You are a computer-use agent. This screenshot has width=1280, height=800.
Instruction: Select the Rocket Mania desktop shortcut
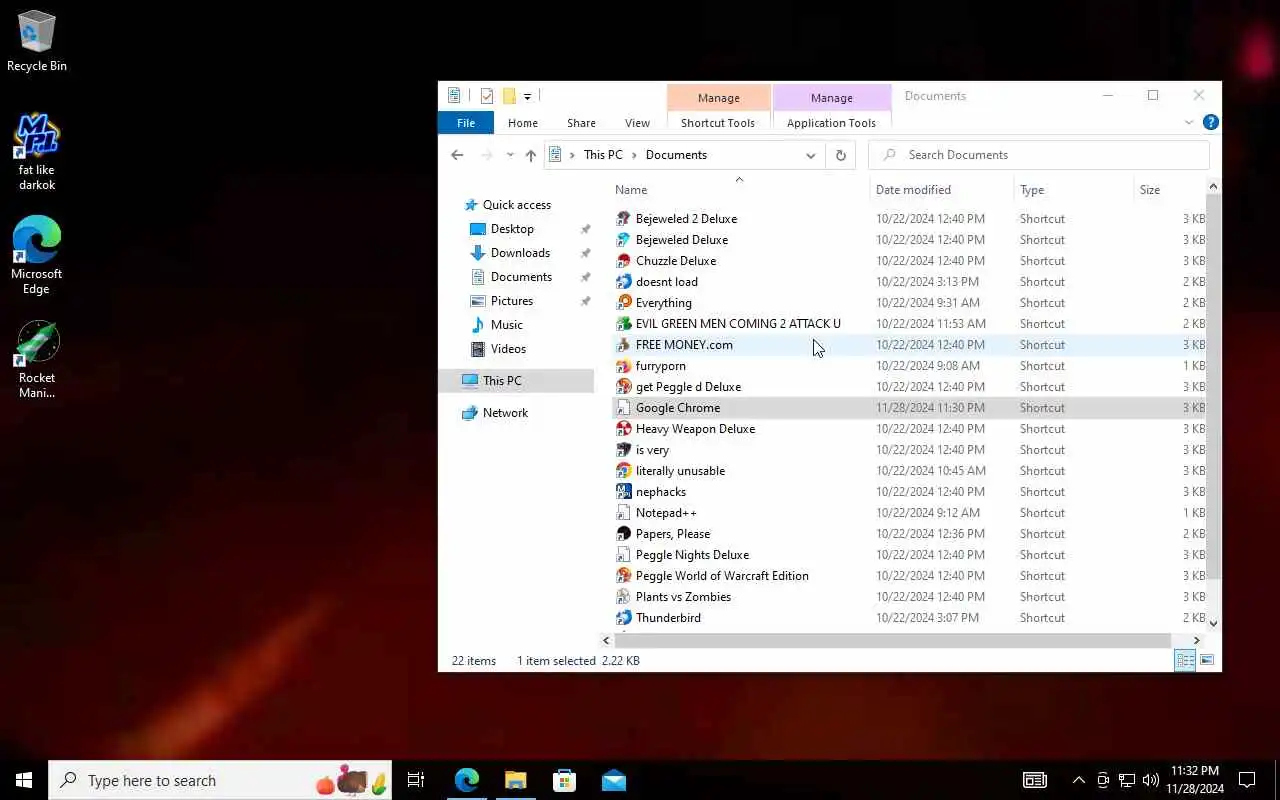pos(37,360)
